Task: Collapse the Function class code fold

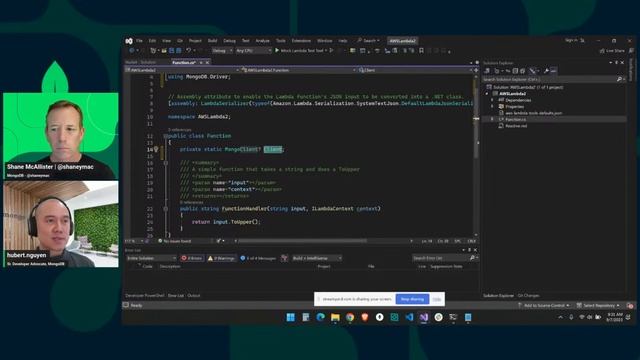Action: (x=166, y=136)
